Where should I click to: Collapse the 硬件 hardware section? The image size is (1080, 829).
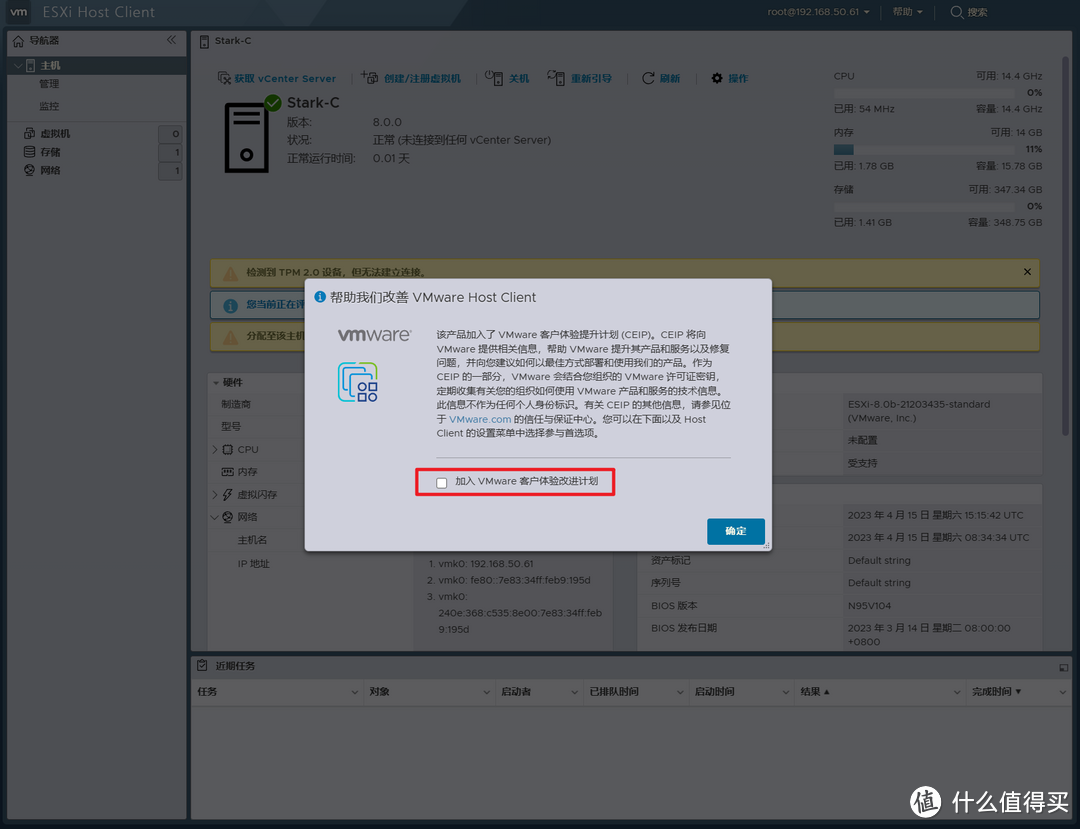(216, 383)
